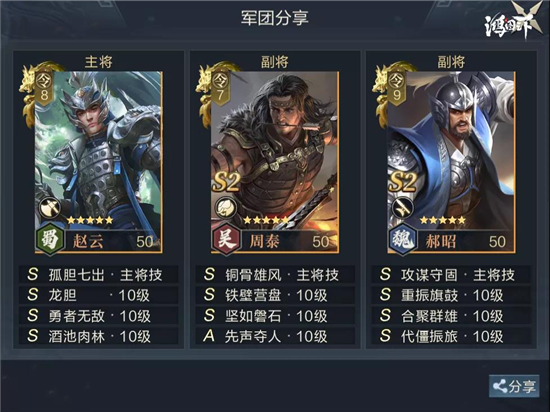Tap the 蜀 faction badge on 赵云 card

coord(50,240)
